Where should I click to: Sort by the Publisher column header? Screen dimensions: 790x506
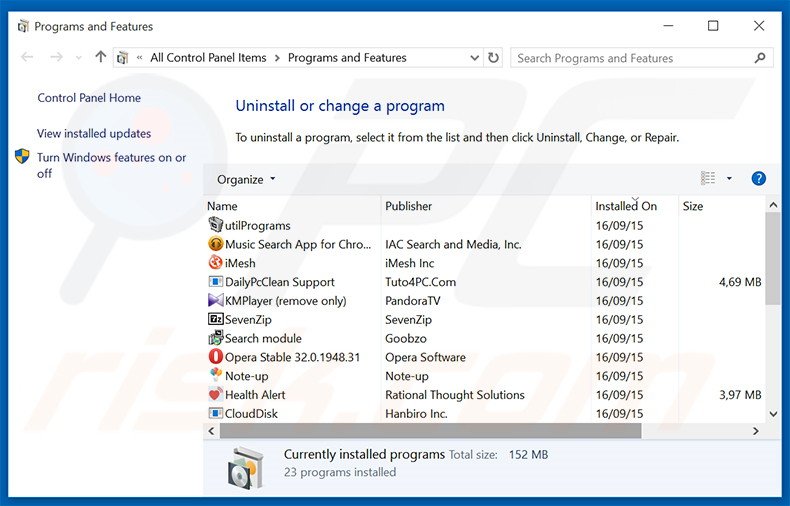tap(486, 206)
